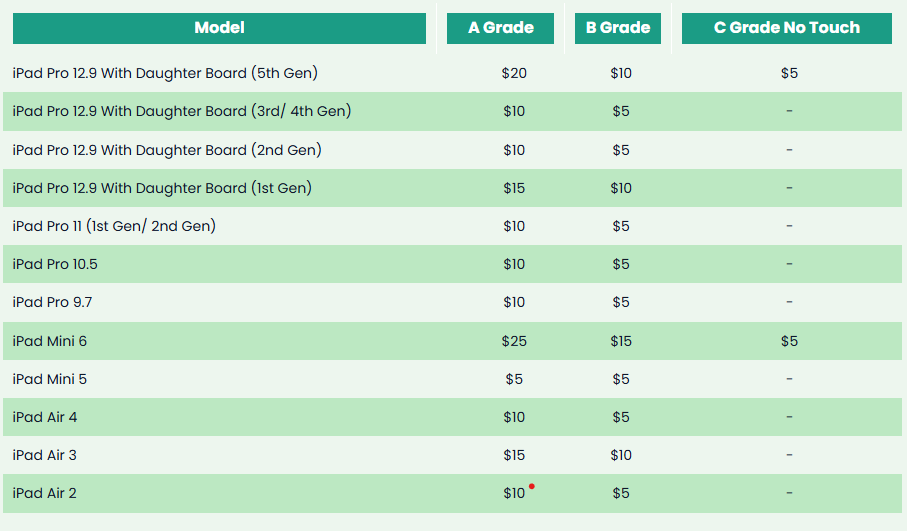Click the $20 A Grade price for 5th Gen
Viewport: 907px width, 531px height.
(514, 73)
